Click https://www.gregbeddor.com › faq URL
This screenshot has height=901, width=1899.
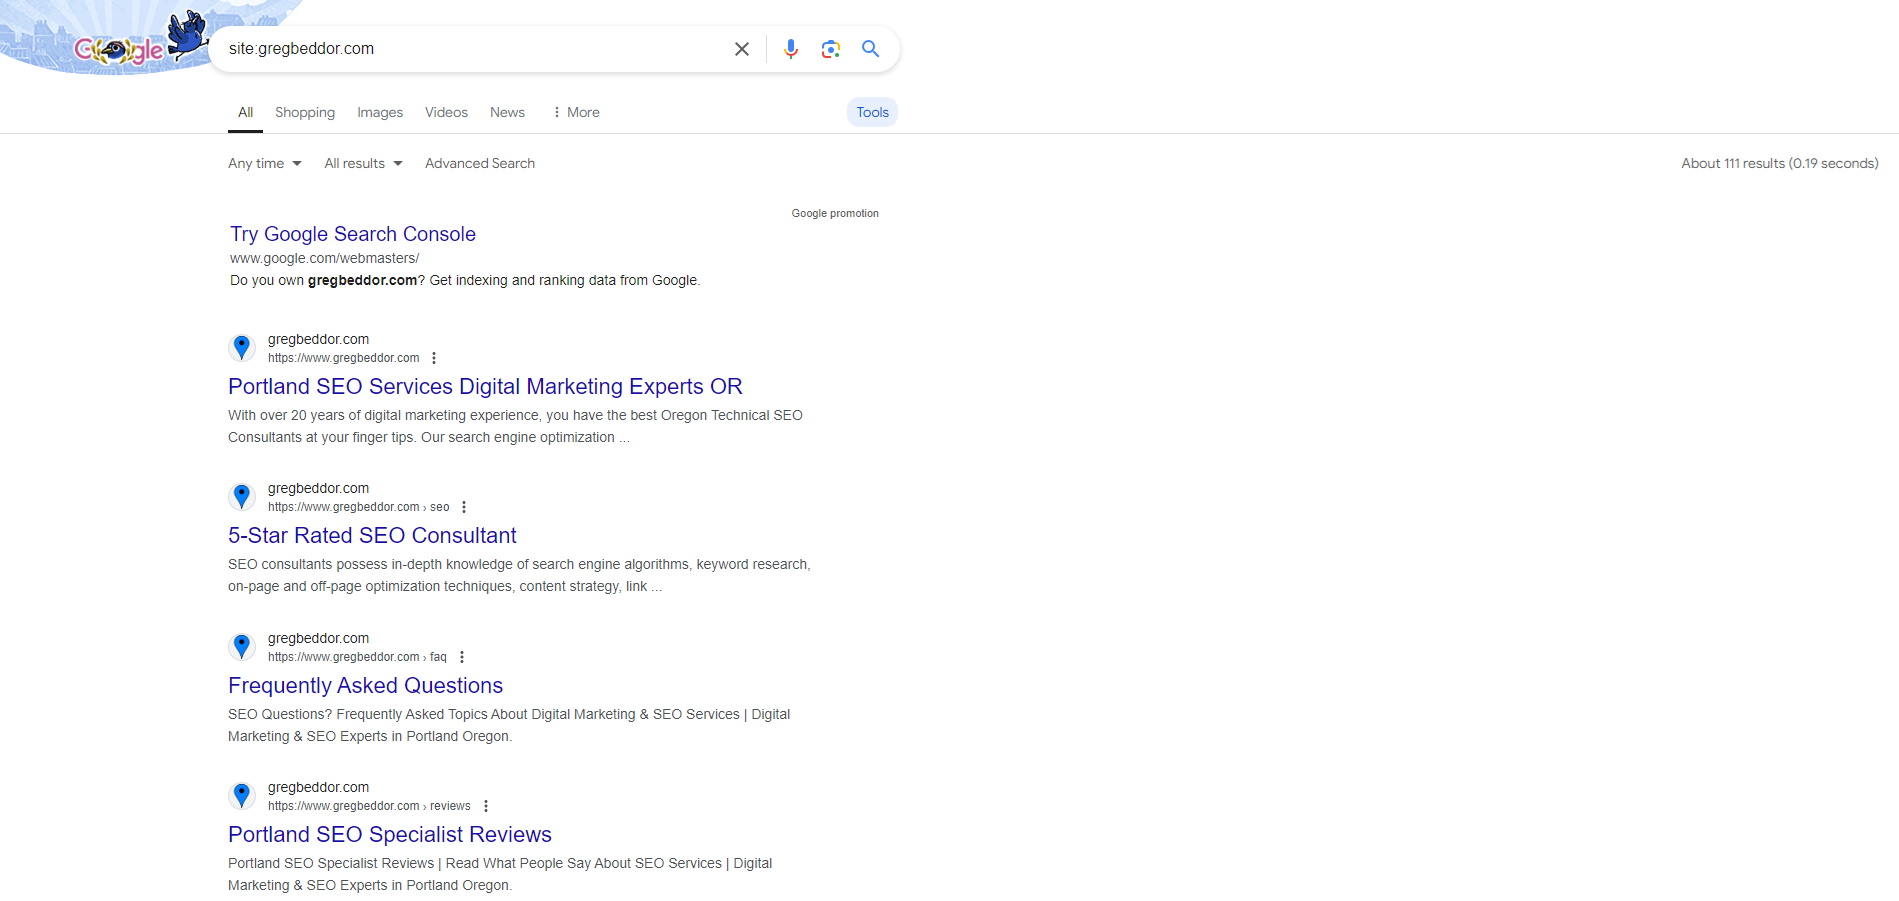tap(357, 657)
